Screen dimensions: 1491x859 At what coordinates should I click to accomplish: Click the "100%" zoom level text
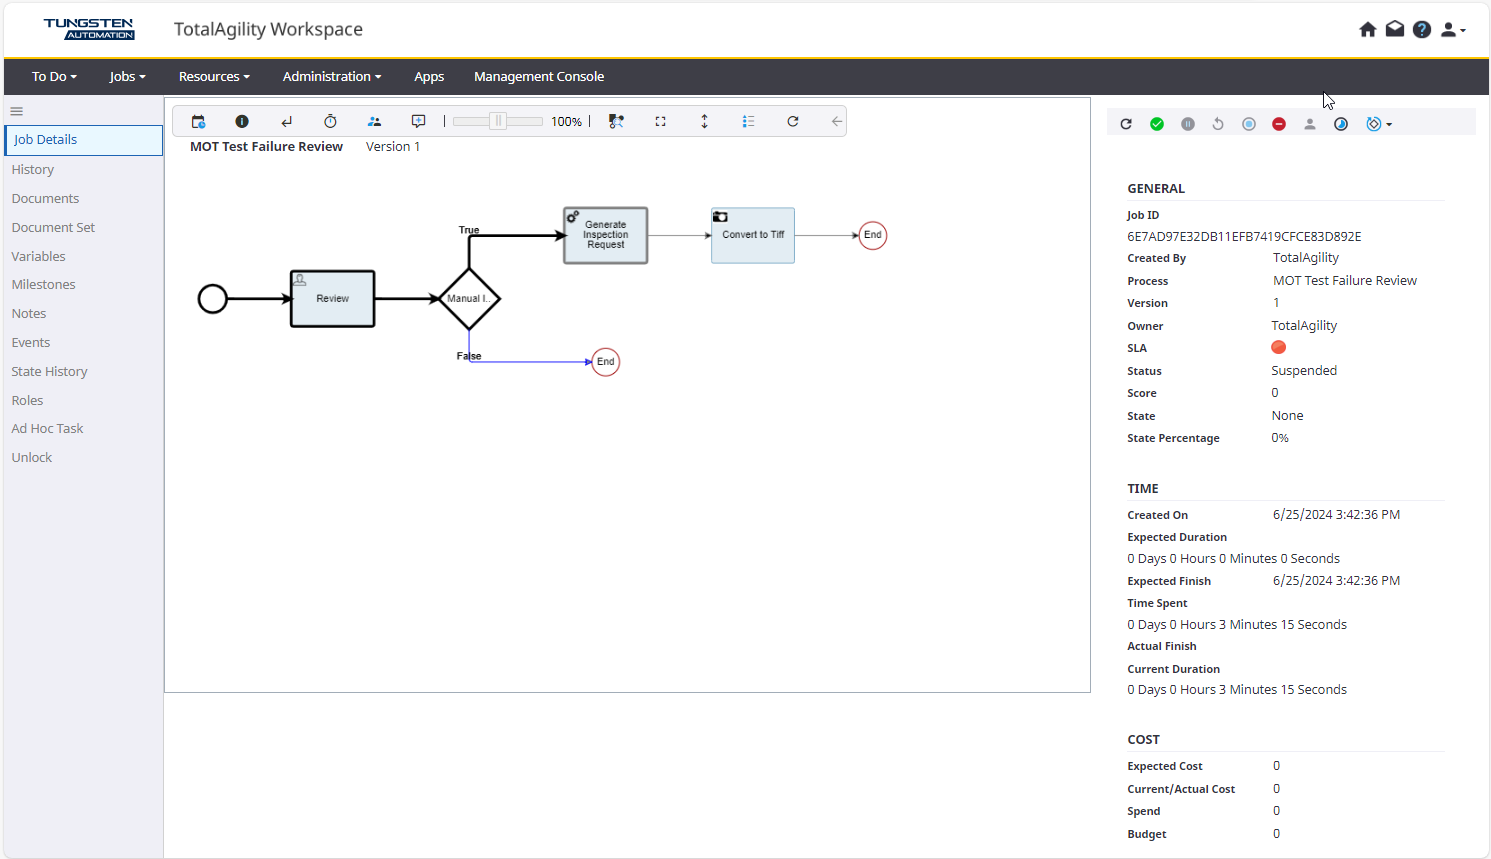pyautogui.click(x=567, y=122)
